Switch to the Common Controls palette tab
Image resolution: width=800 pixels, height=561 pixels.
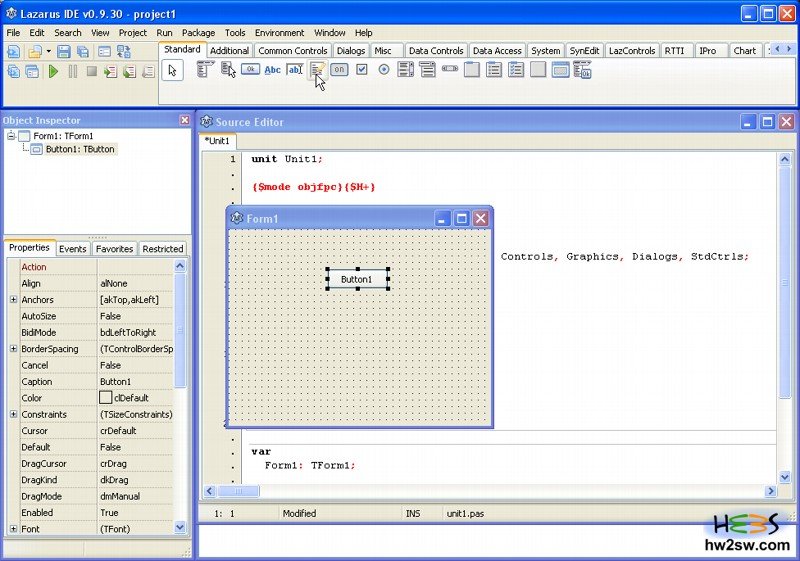[293, 50]
